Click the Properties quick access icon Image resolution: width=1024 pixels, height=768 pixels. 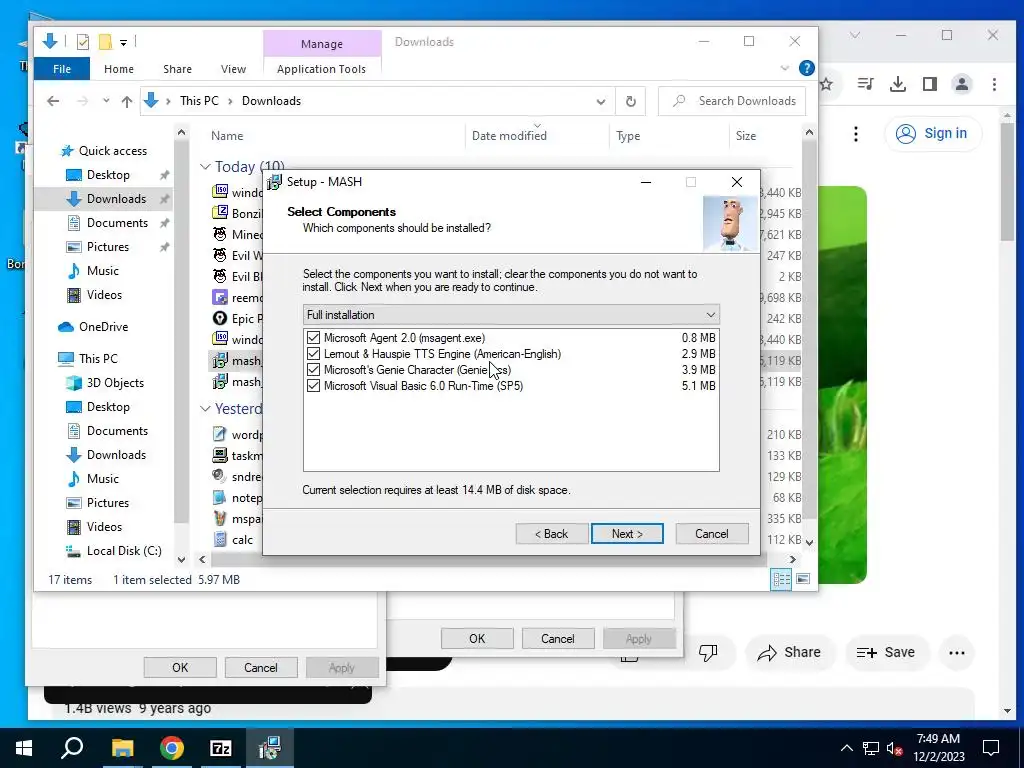tap(83, 42)
